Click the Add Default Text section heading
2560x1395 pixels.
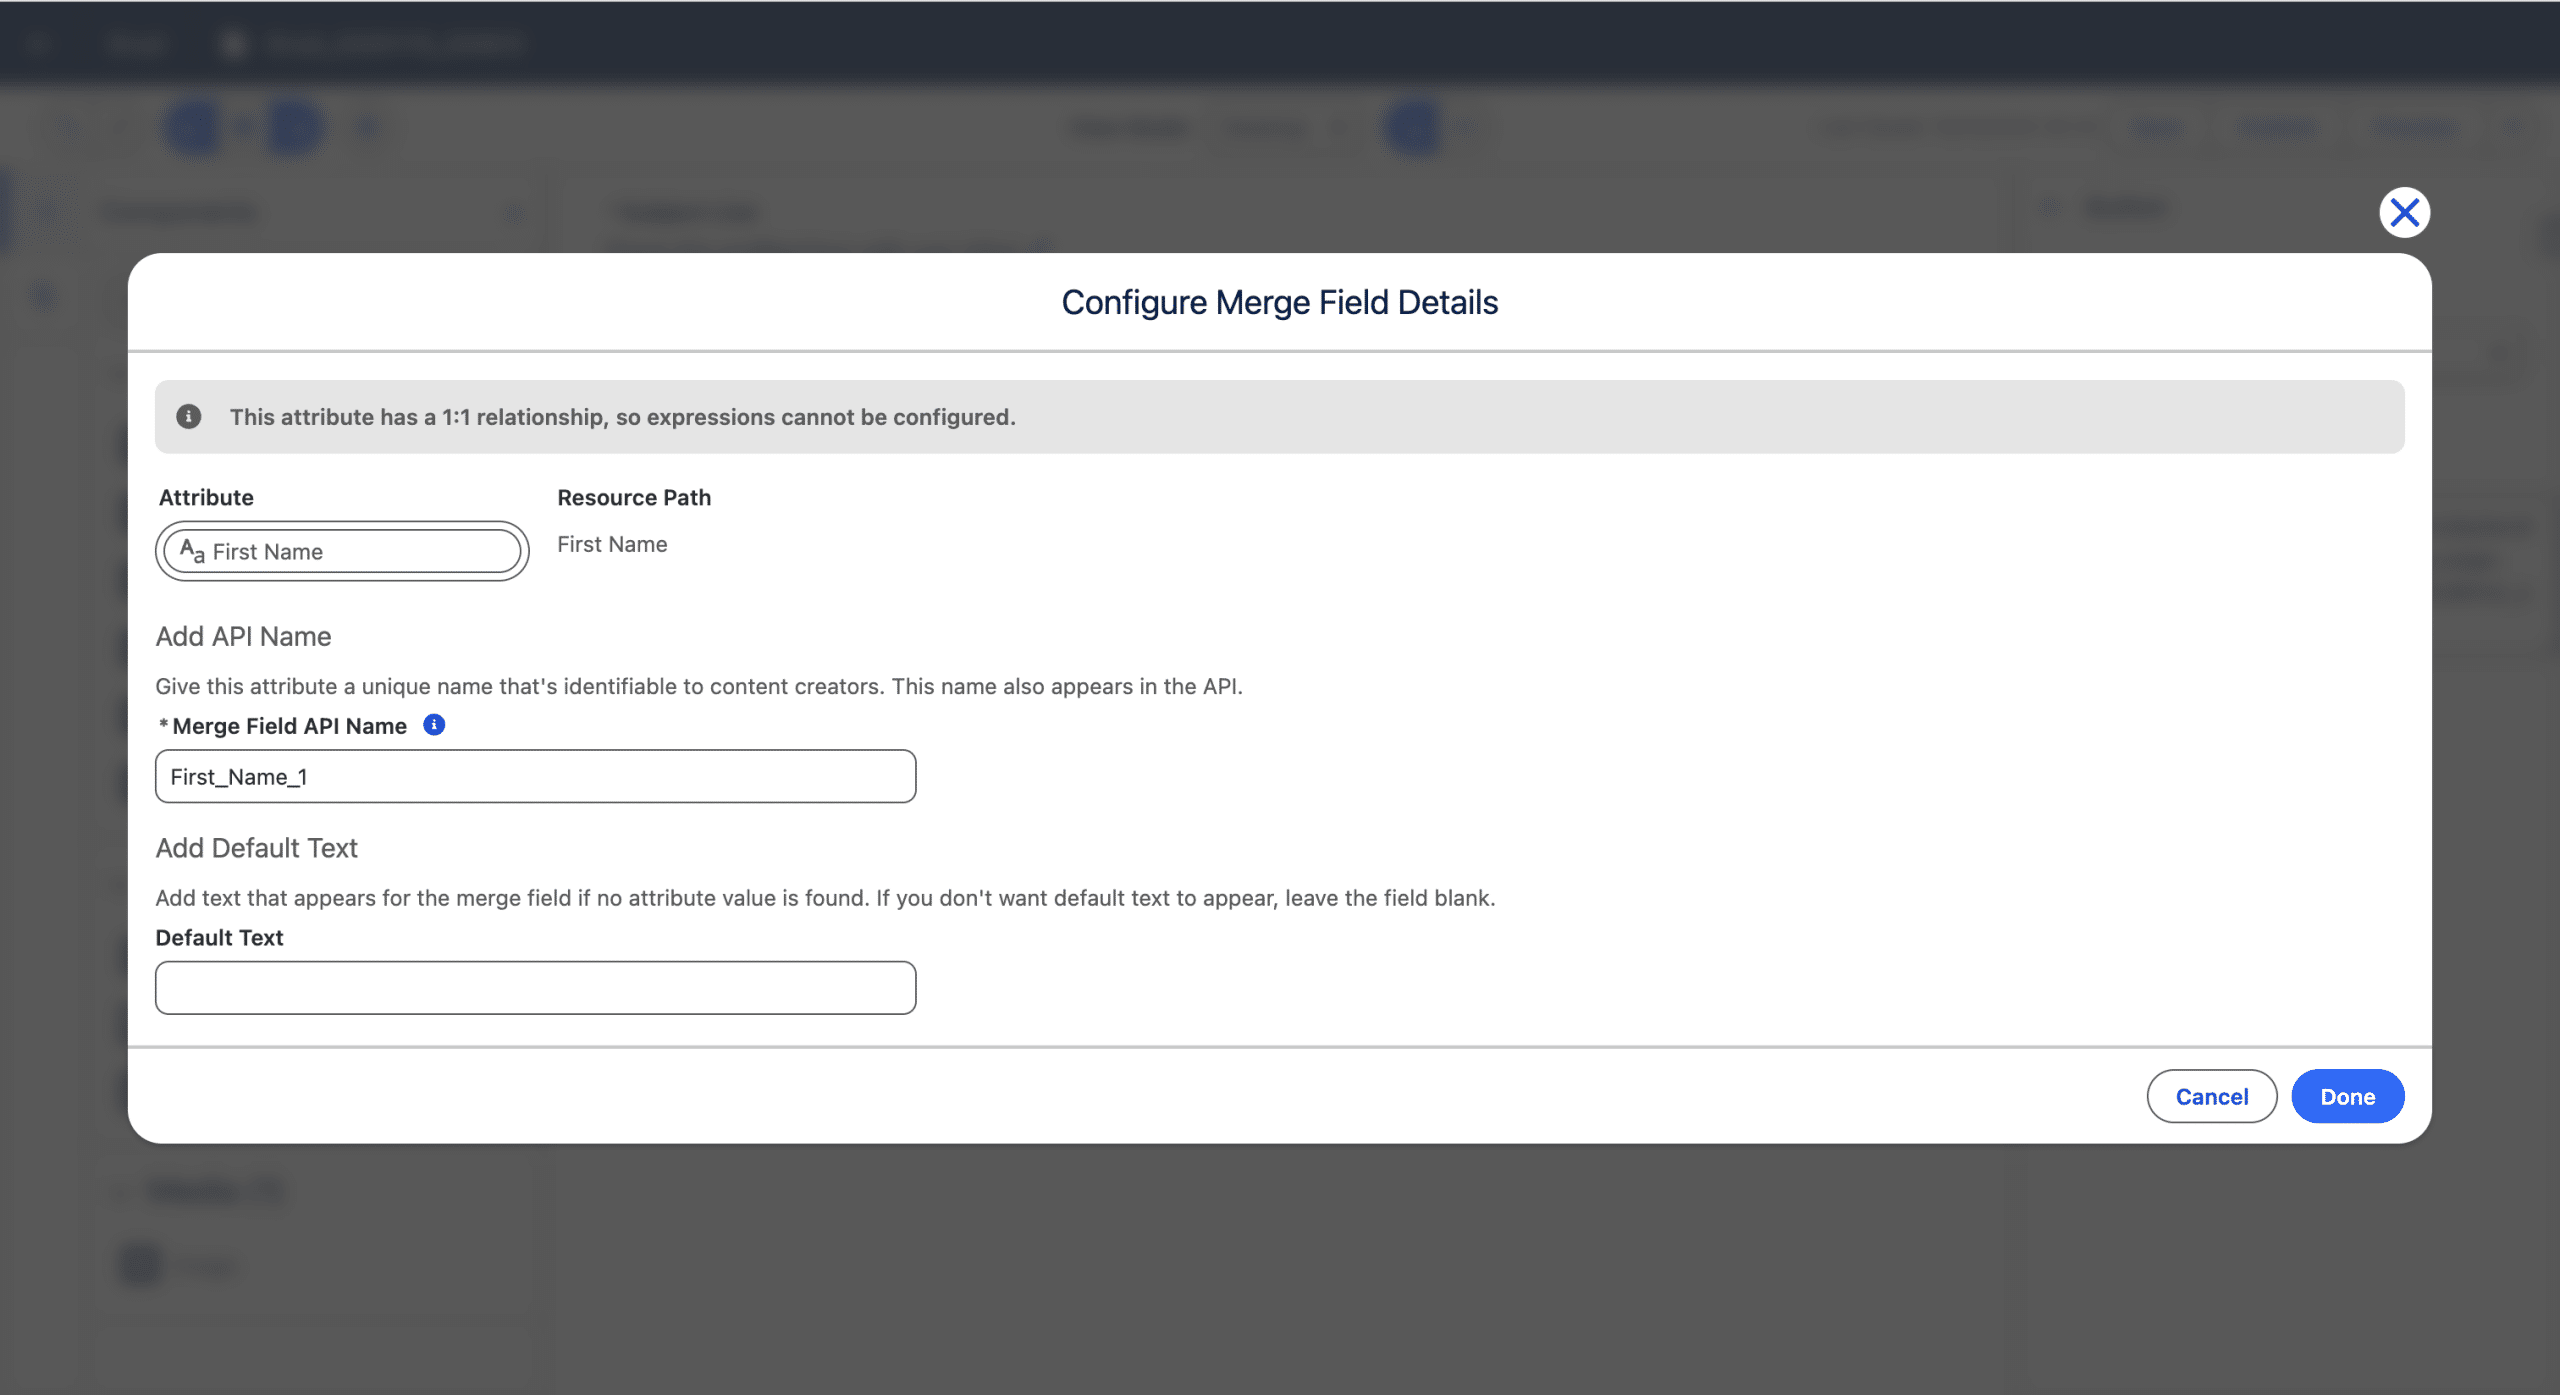256,848
